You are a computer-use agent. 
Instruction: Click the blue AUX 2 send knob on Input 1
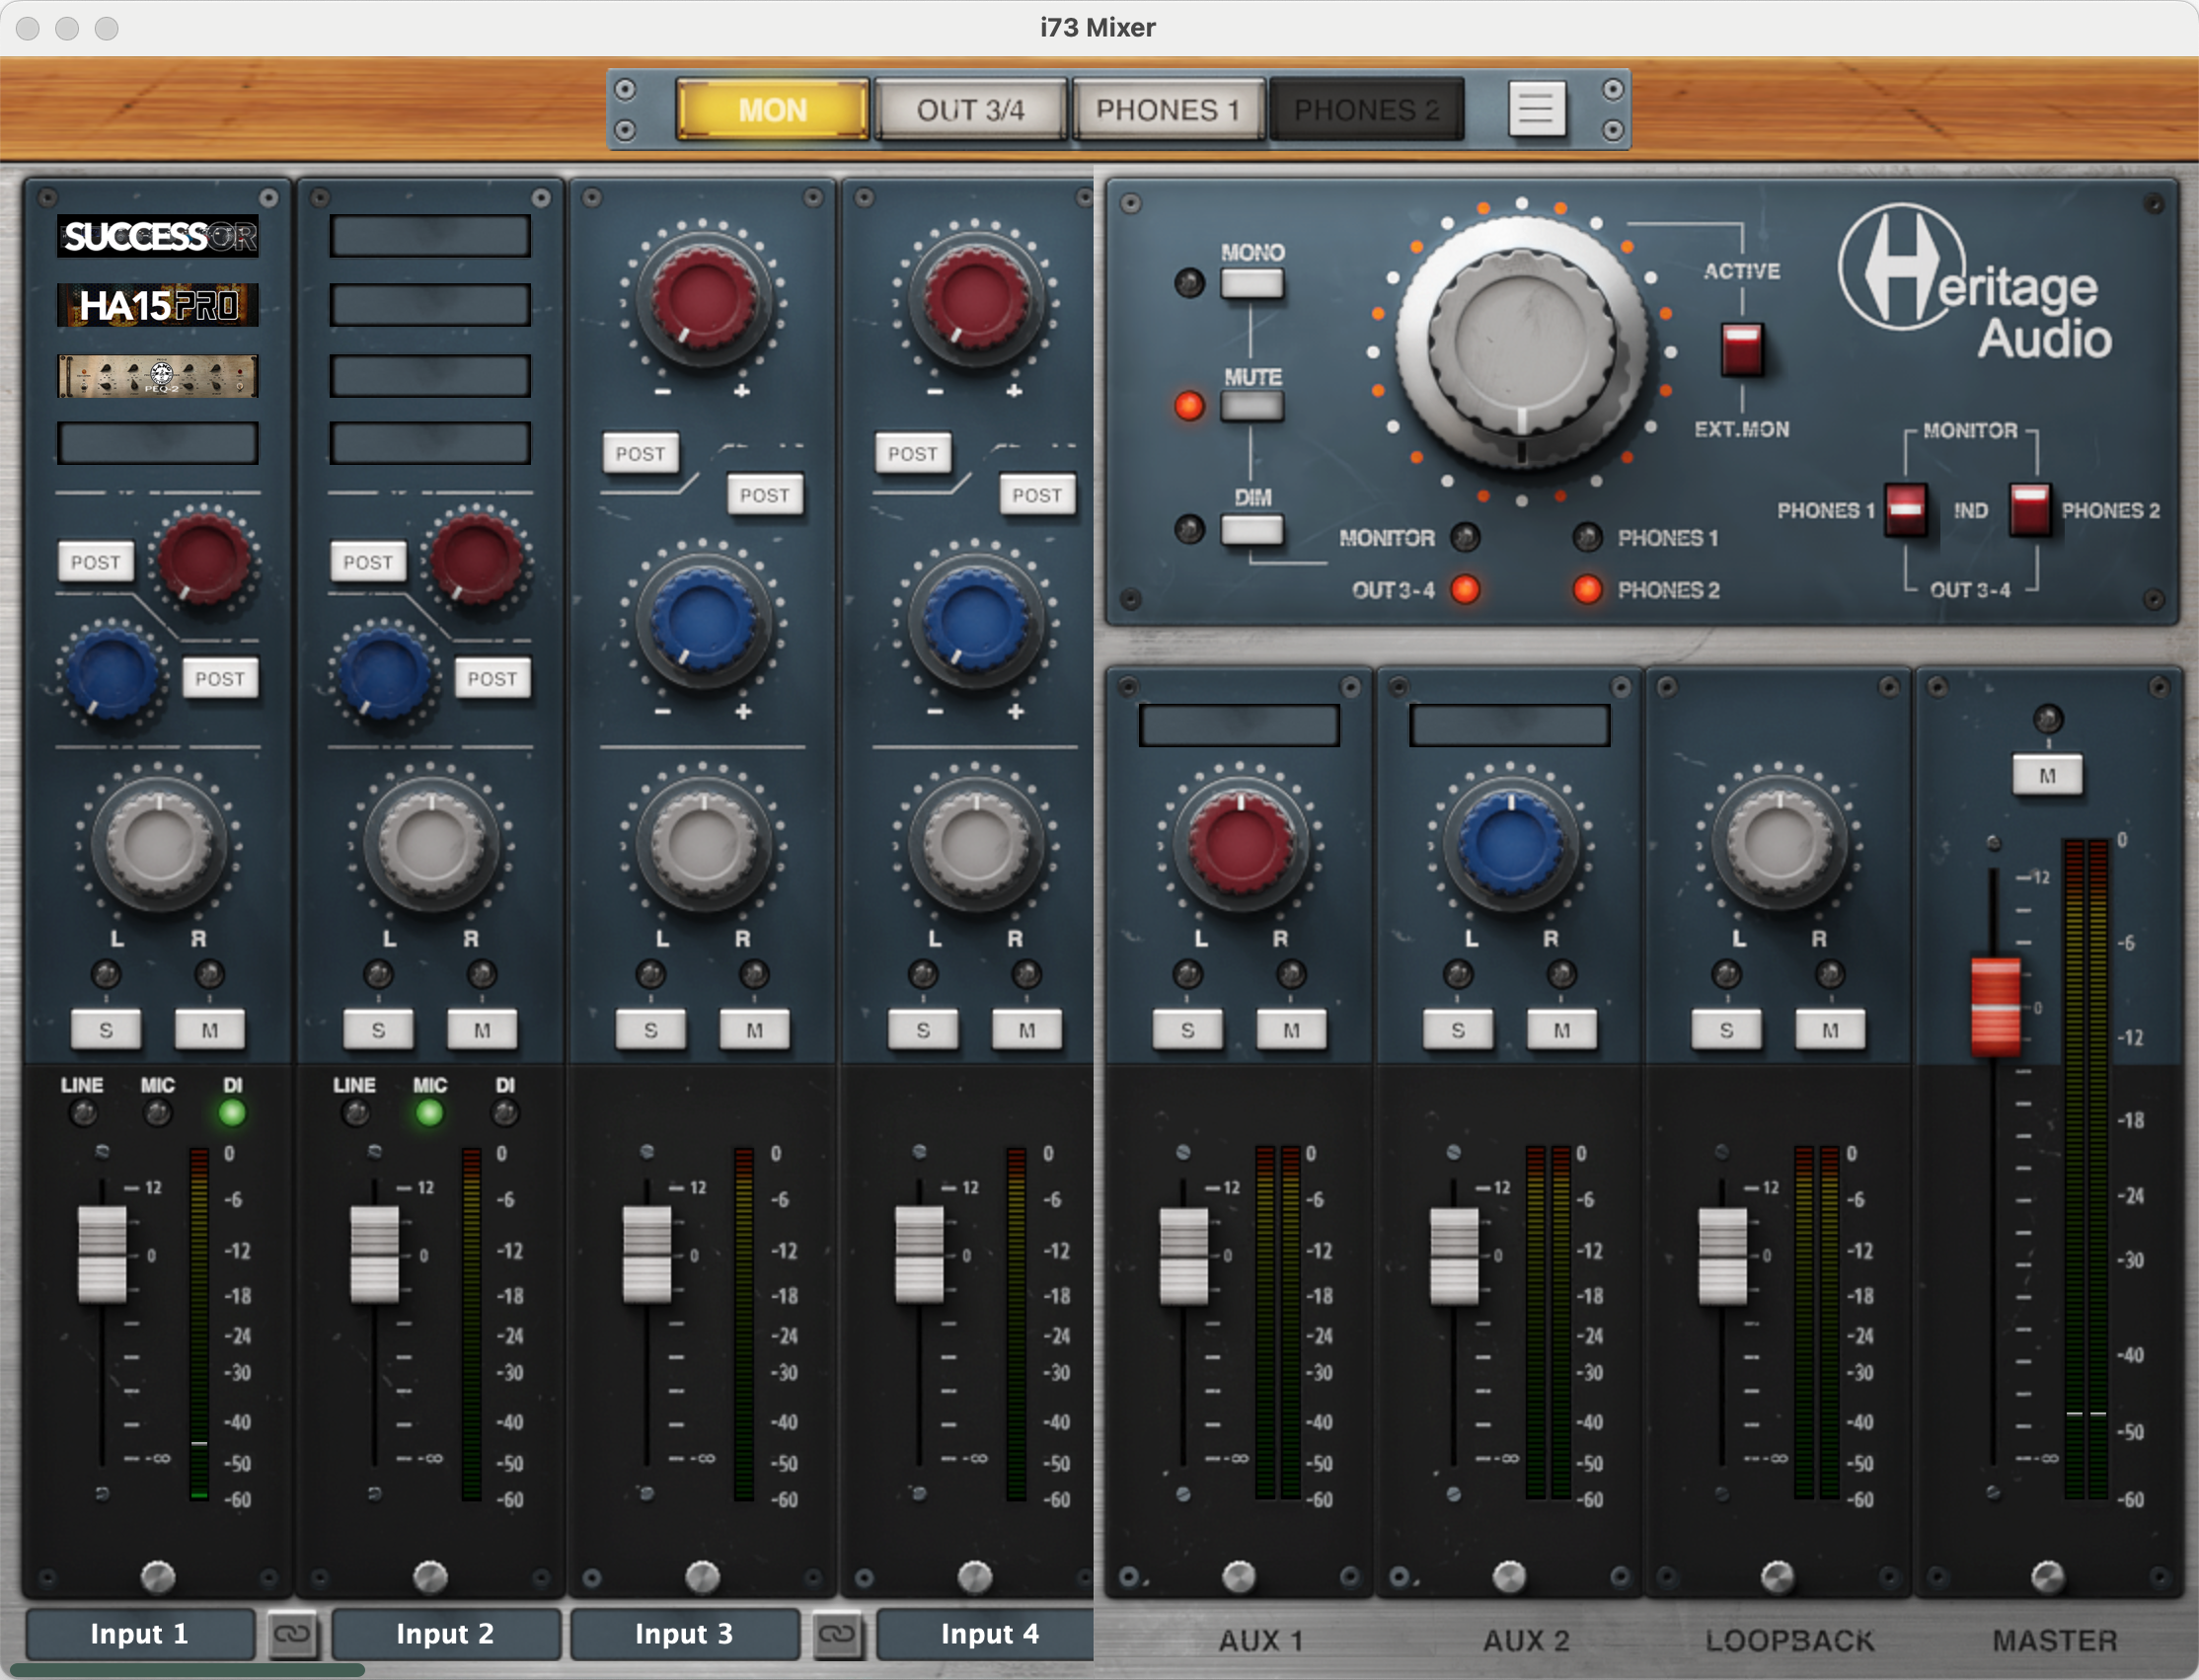pos(112,673)
